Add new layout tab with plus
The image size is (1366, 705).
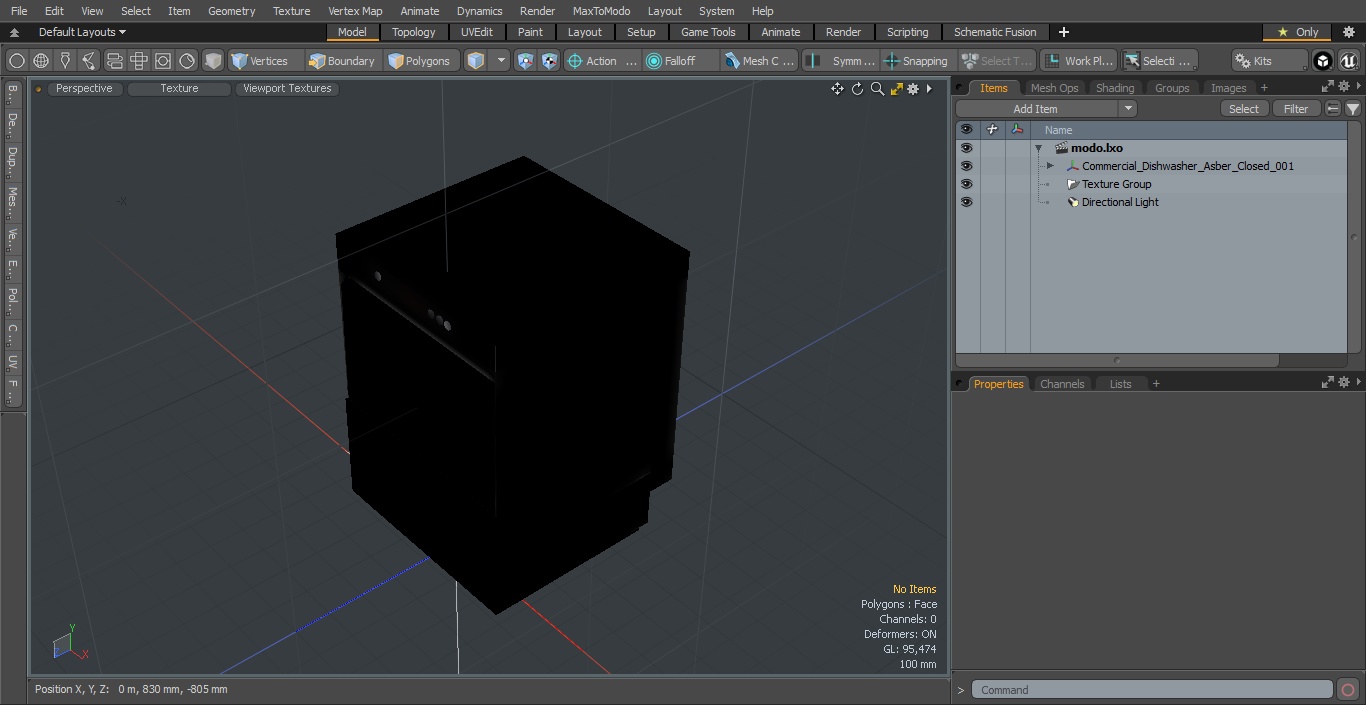1063,32
